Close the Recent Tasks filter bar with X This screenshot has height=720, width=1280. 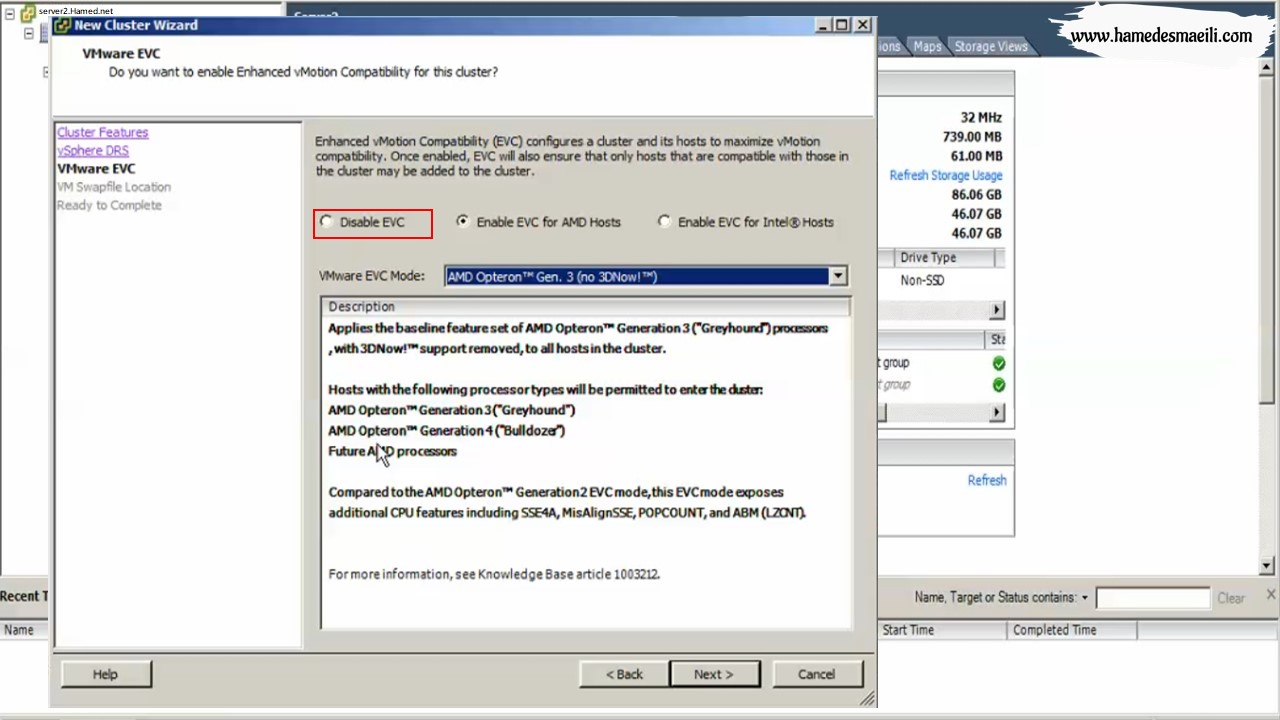pos(1270,595)
